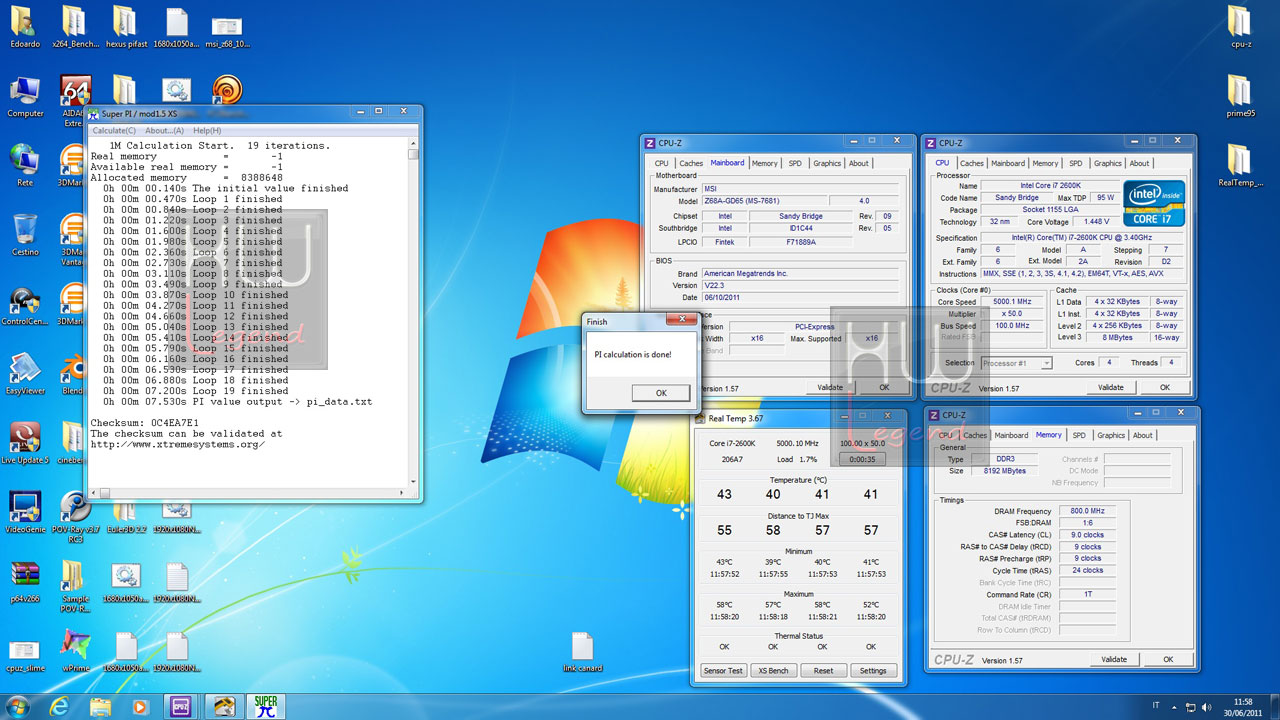Click Validate in CPU-Z Memory window
This screenshot has height=720, width=1280.
(x=1114, y=659)
